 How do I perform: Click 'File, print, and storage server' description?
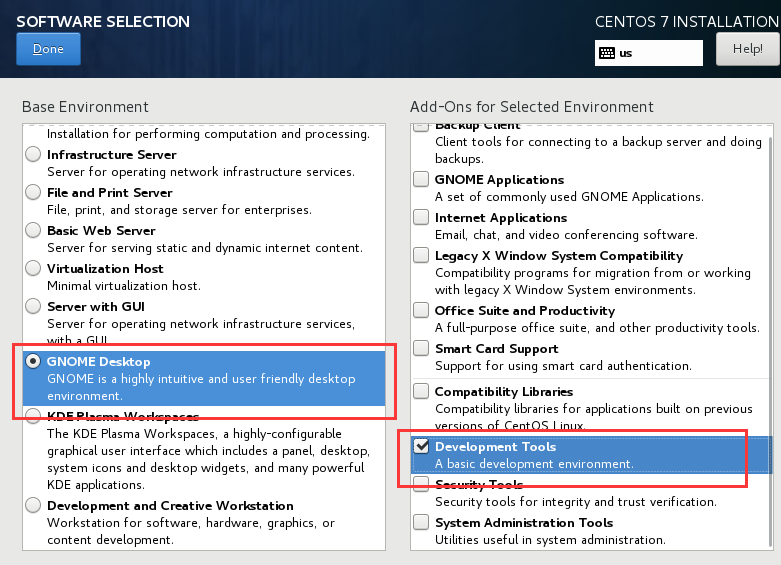point(179,210)
